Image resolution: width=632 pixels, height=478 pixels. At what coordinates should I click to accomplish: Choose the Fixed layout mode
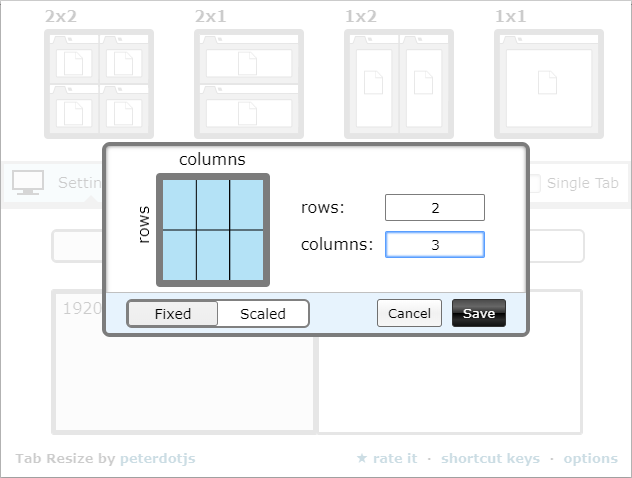pyautogui.click(x=173, y=314)
